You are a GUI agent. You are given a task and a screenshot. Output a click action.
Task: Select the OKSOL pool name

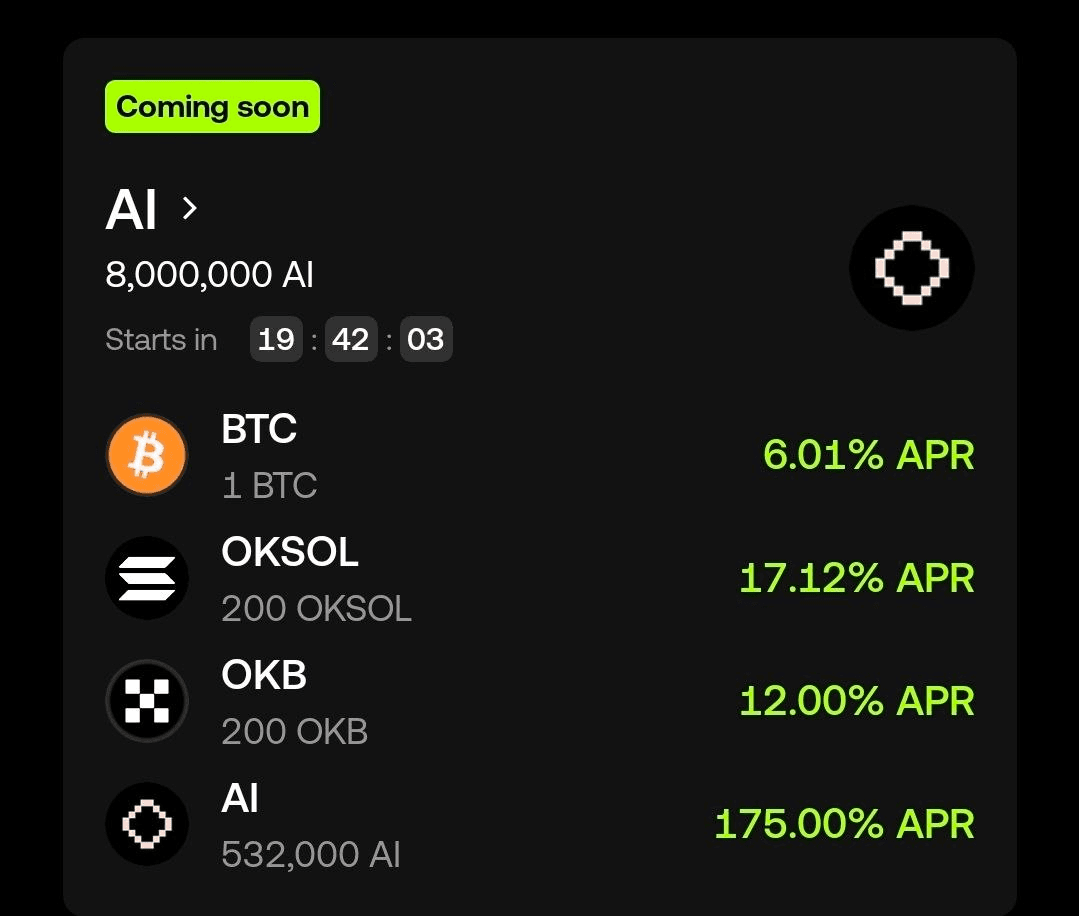coord(290,552)
